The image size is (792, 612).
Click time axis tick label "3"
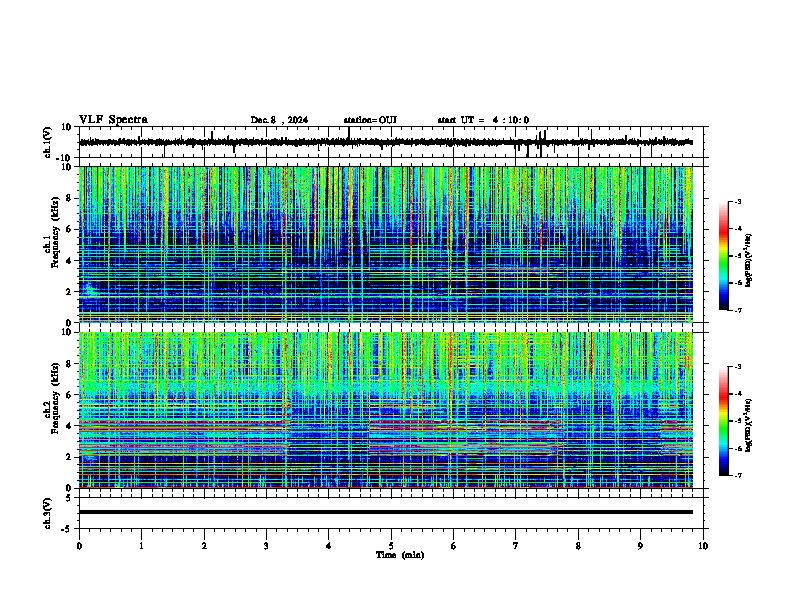pos(266,546)
